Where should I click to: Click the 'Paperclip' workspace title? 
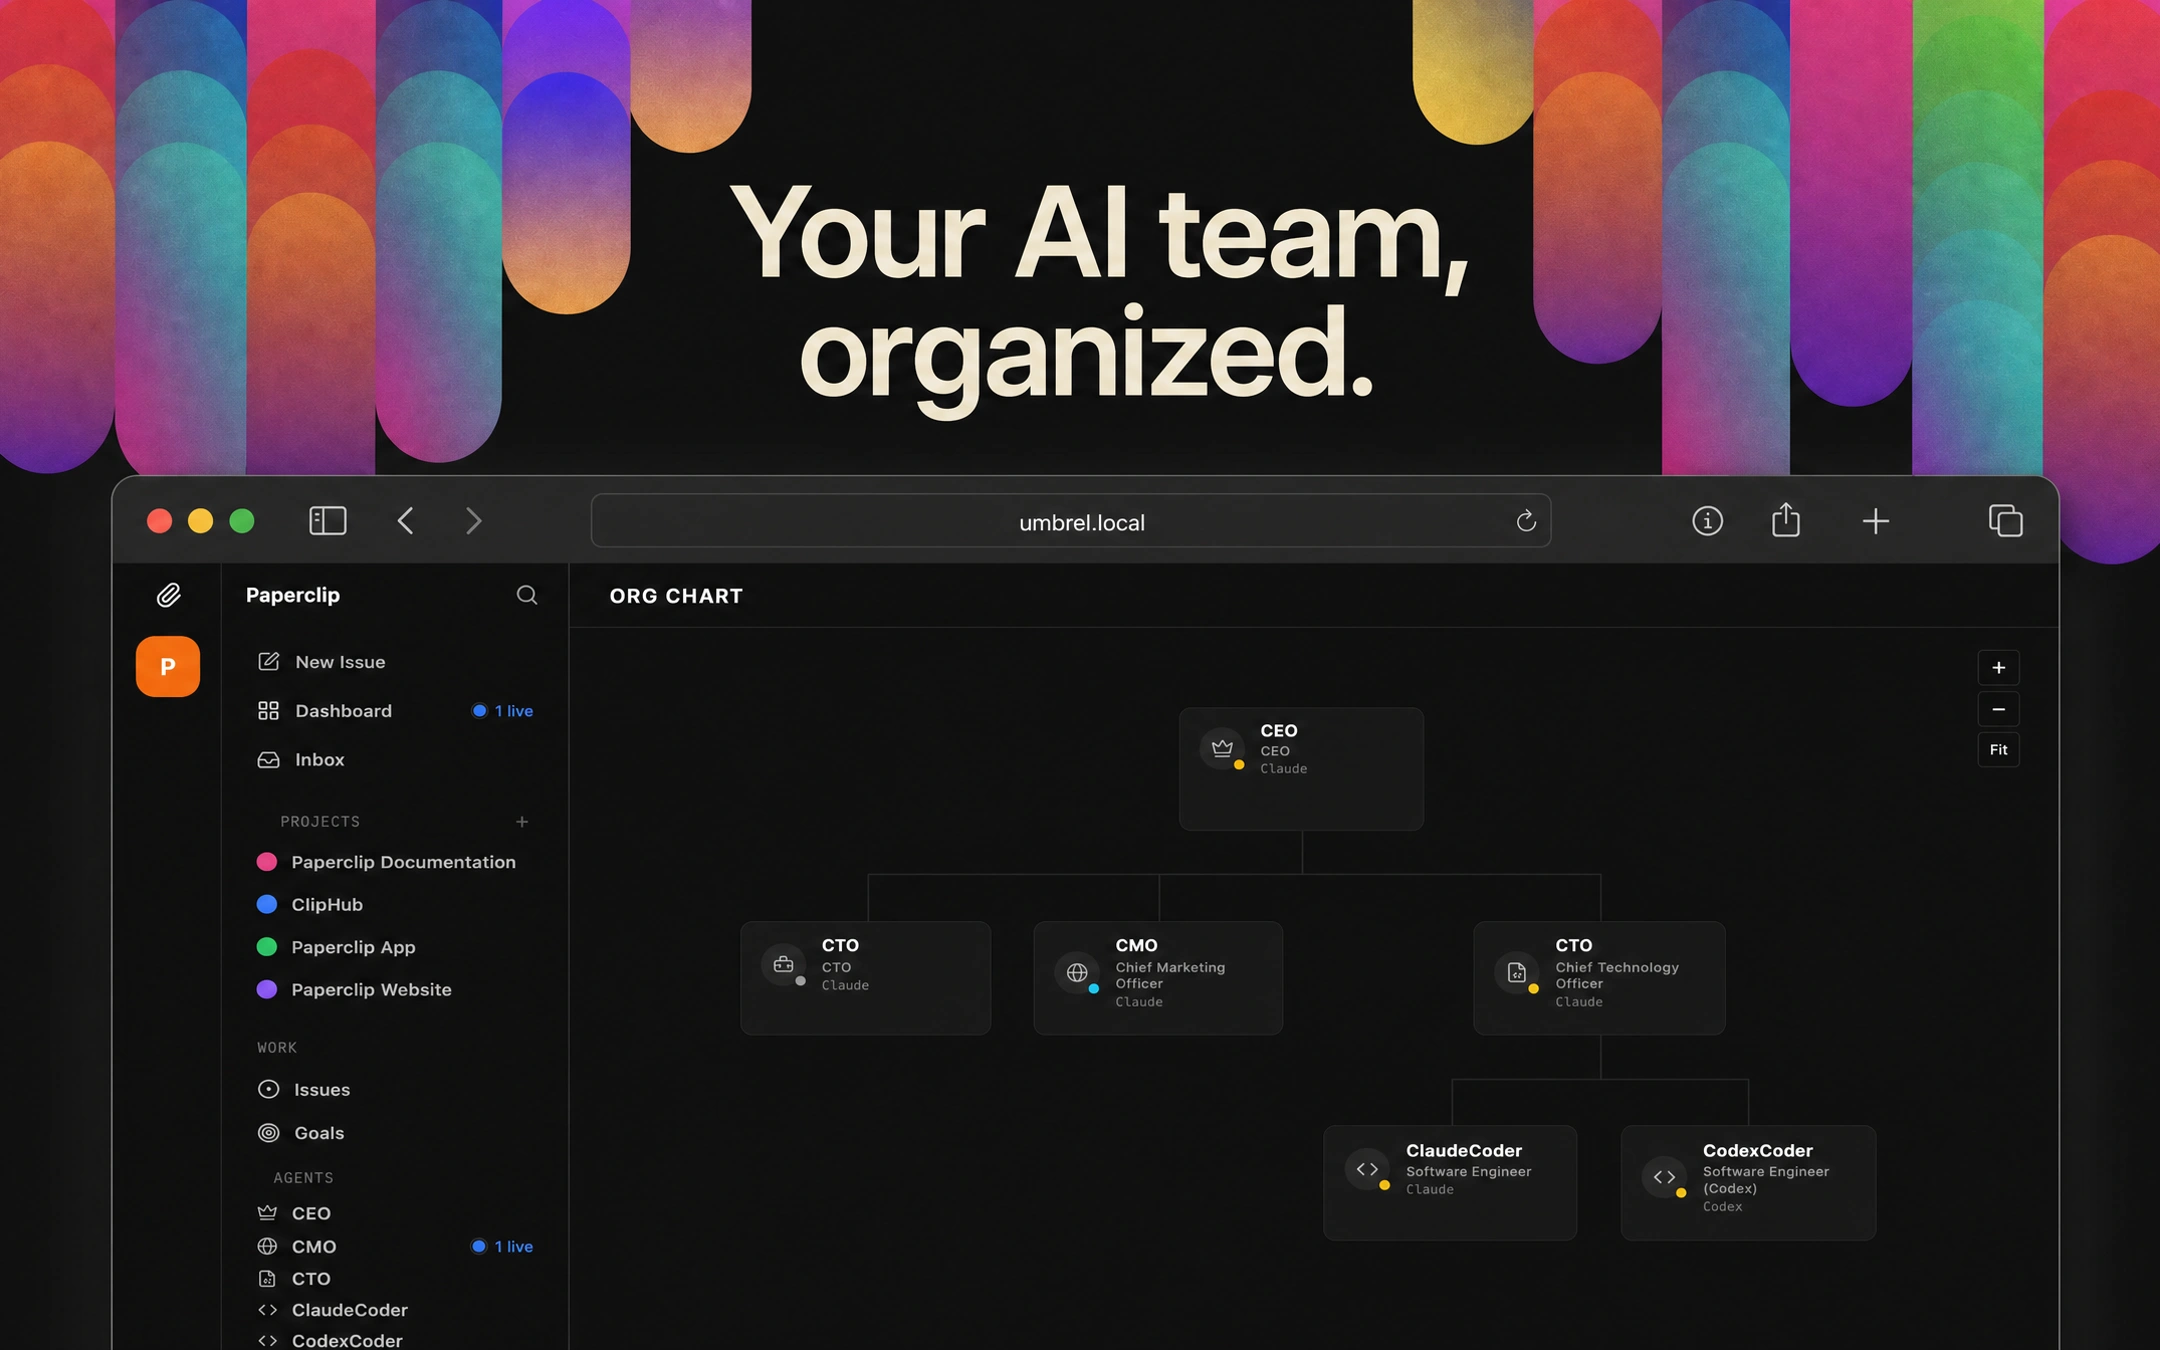(293, 595)
